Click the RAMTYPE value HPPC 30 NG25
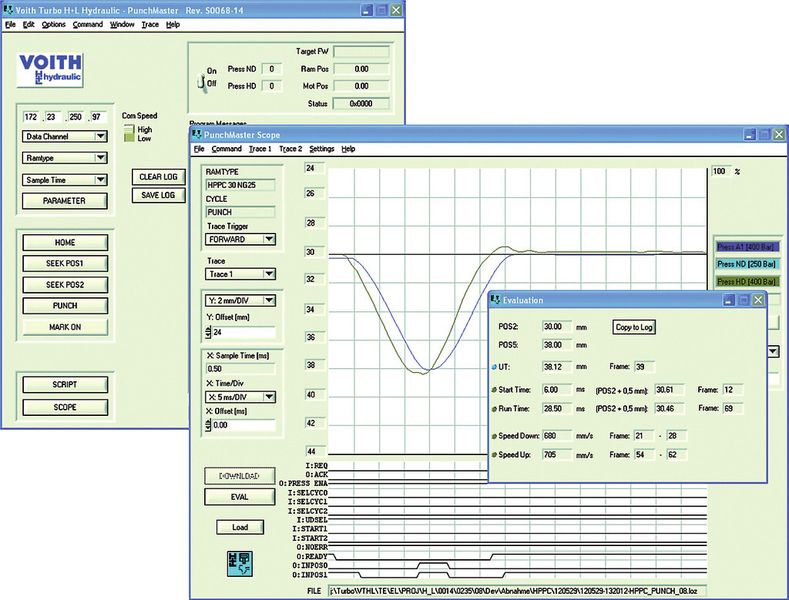The image size is (789, 600). click(x=240, y=185)
